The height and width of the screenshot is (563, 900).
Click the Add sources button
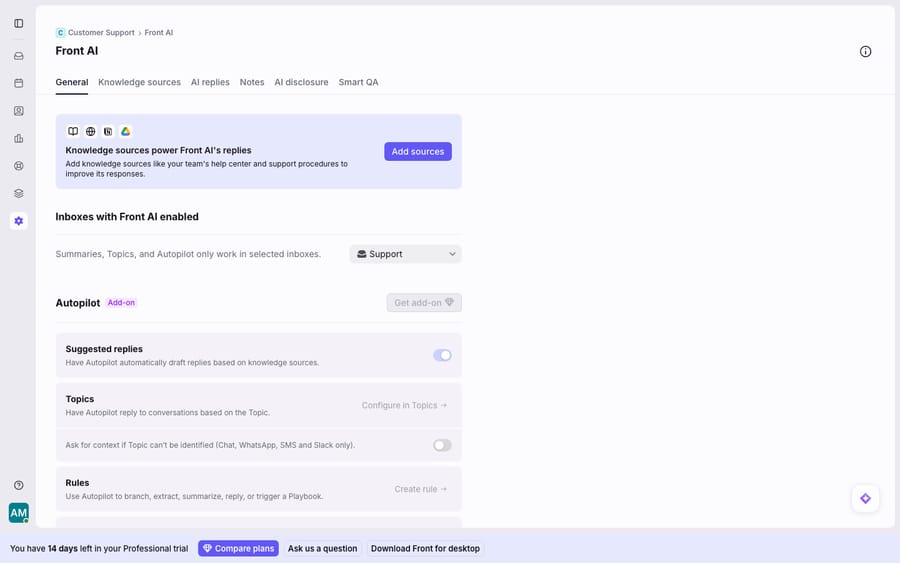point(418,152)
